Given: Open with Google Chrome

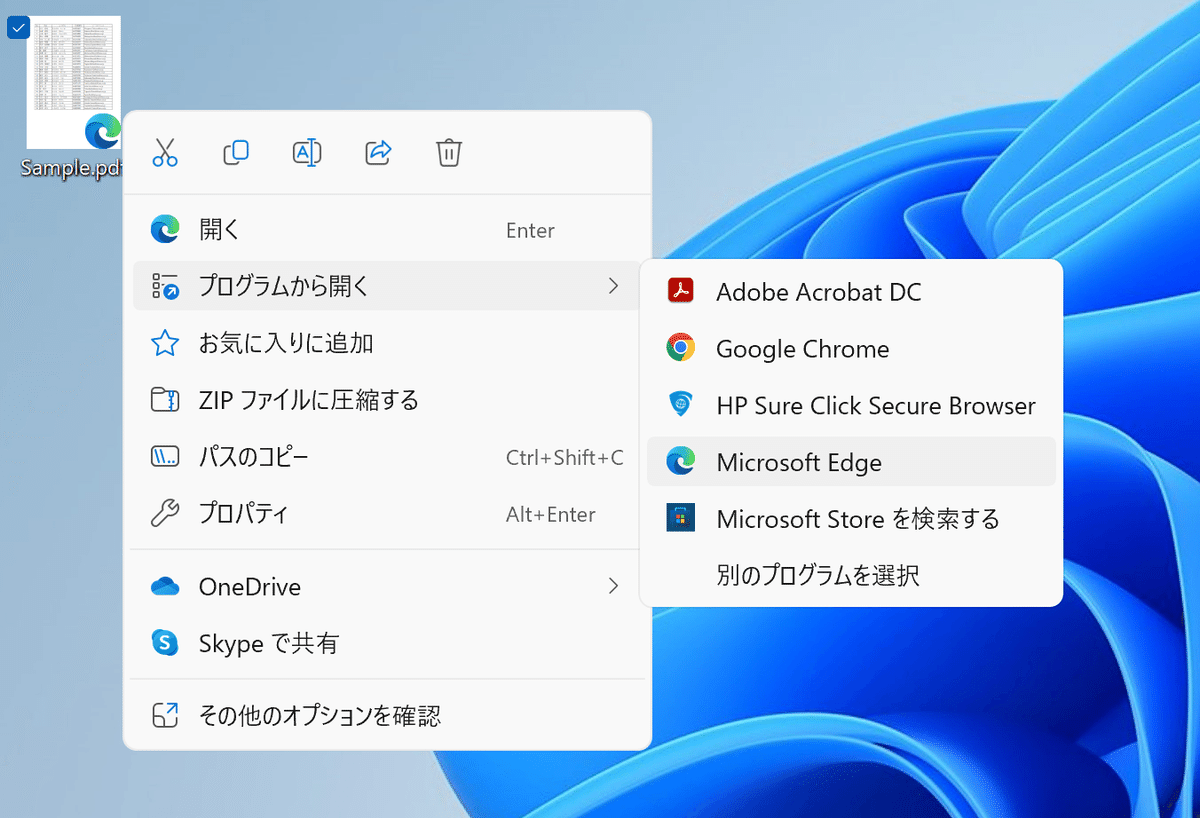Looking at the screenshot, I should pos(851,349).
